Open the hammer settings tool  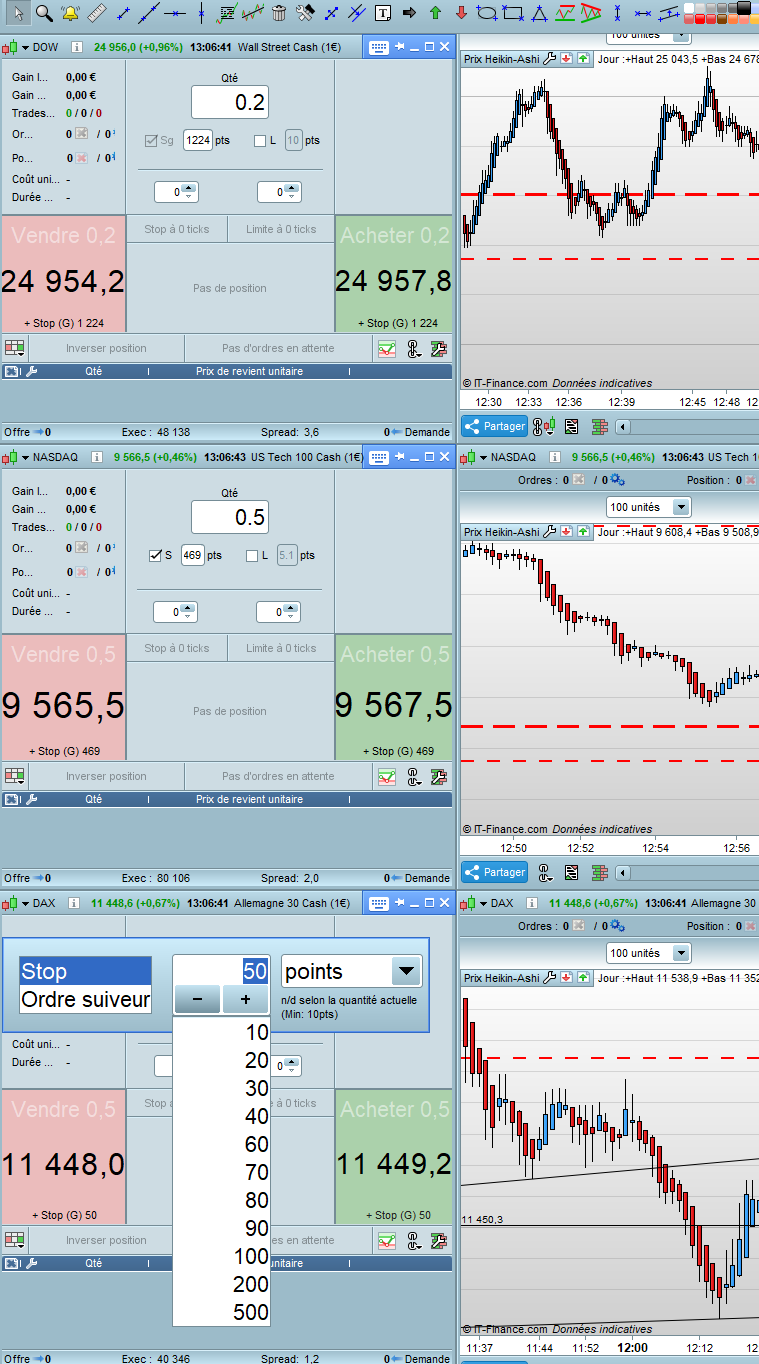click(x=305, y=13)
